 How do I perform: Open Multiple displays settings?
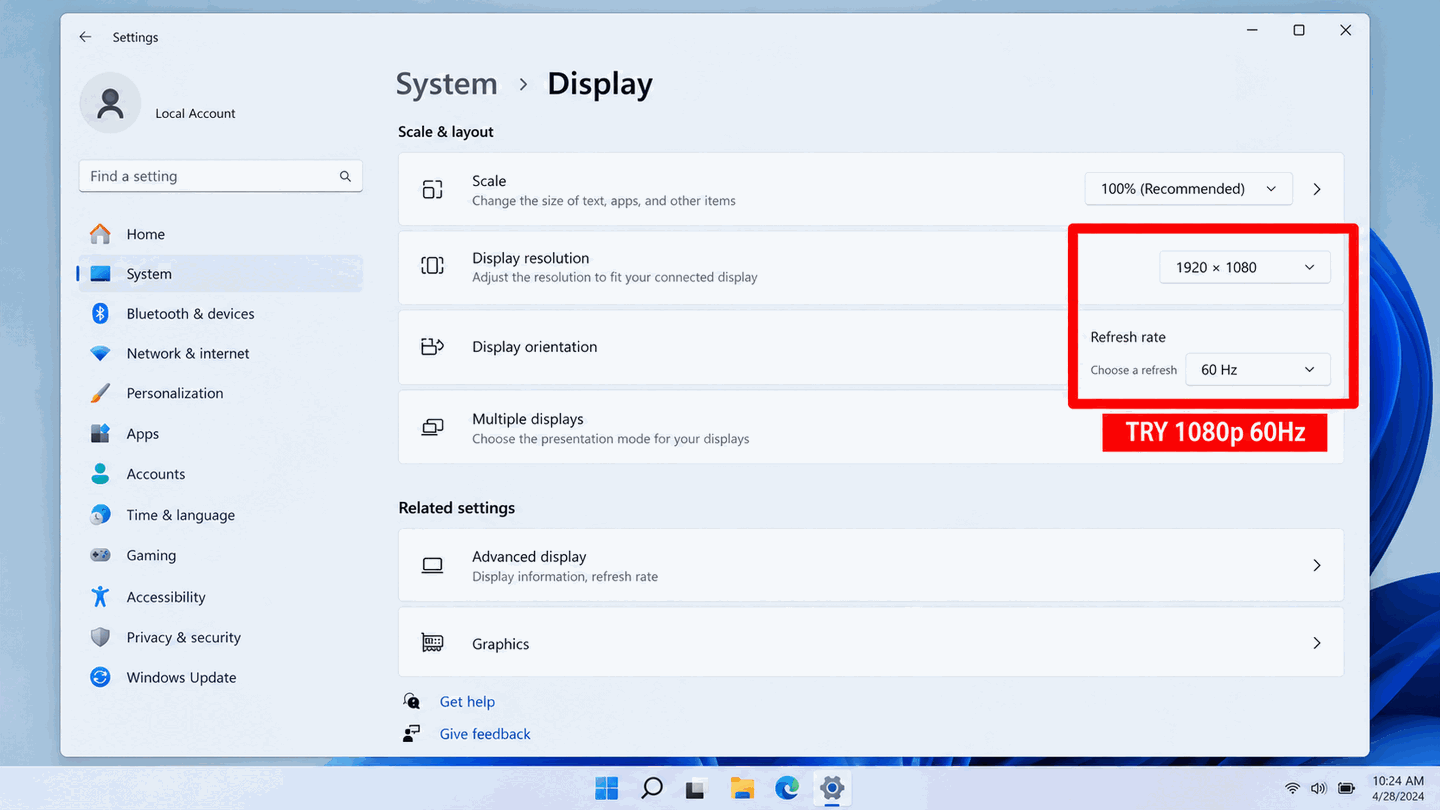pyautogui.click(x=871, y=428)
